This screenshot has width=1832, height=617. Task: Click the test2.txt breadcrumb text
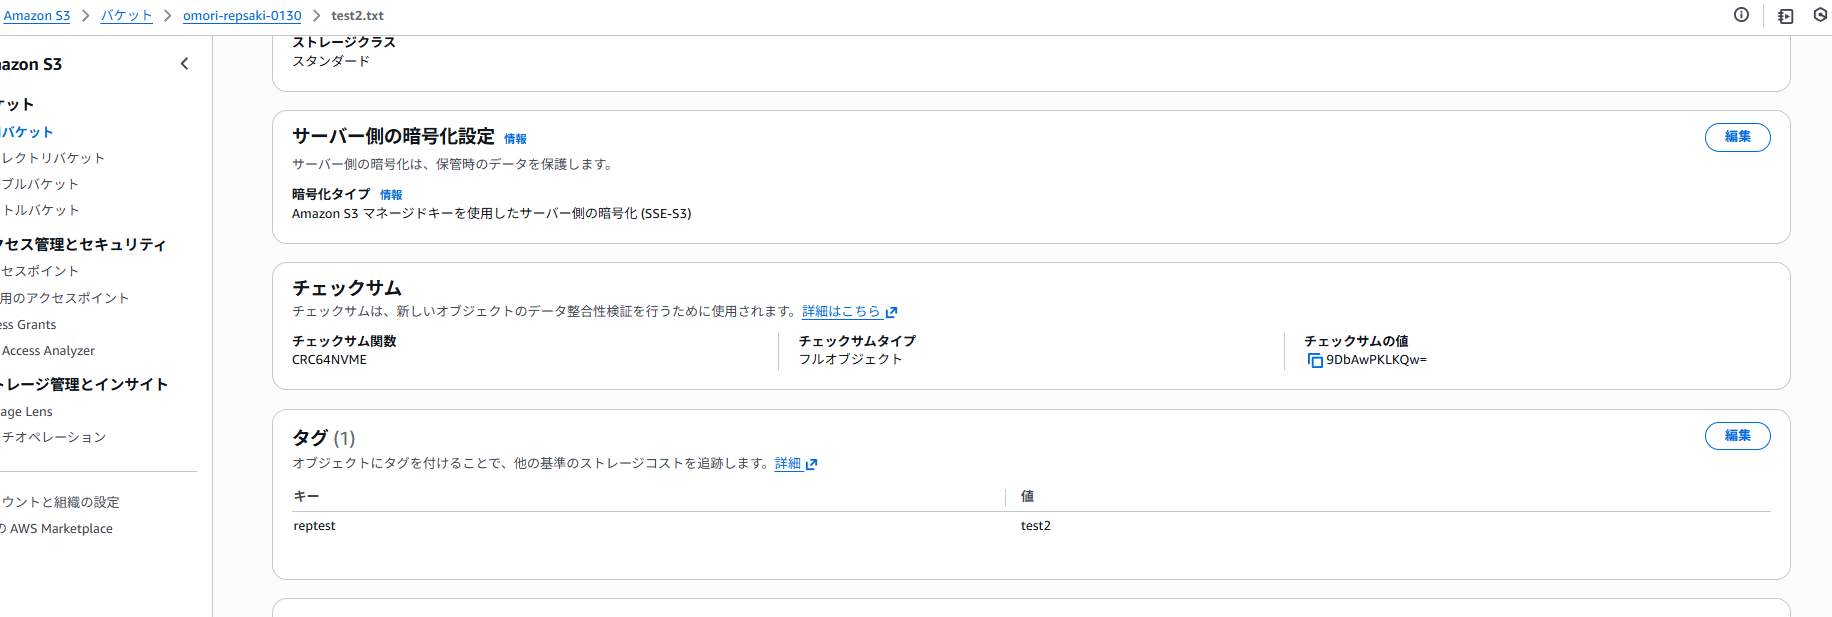[x=357, y=16]
